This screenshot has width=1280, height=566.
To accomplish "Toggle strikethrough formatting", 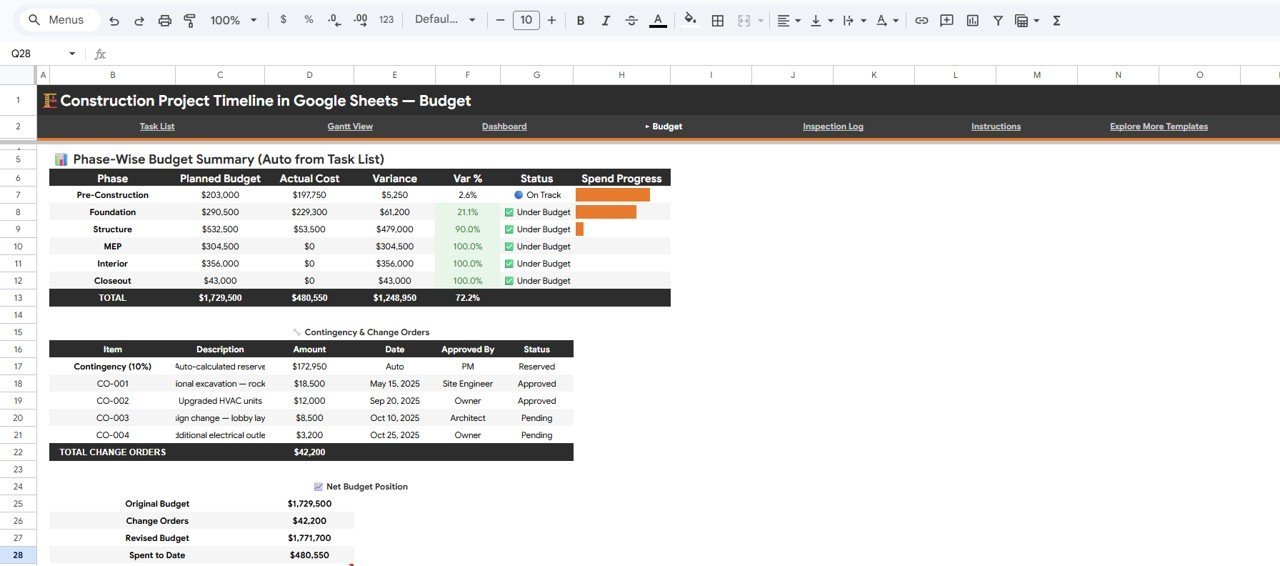I will point(631,20).
